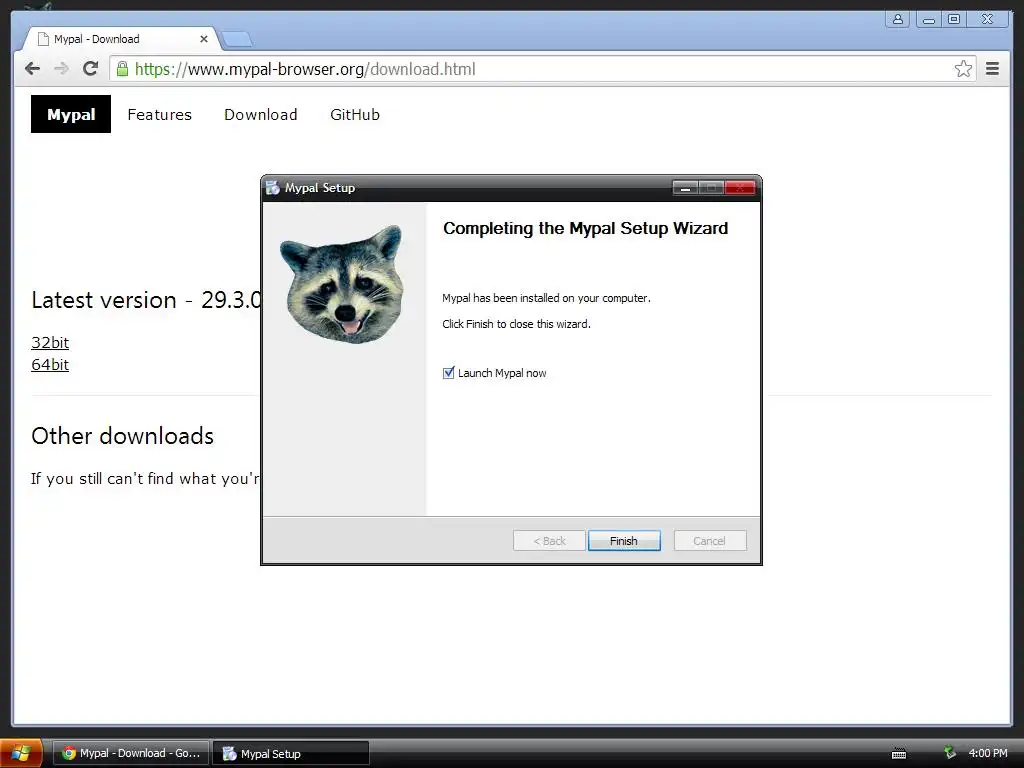1024x768 pixels.
Task: Open the Features navigation link
Action: [159, 114]
